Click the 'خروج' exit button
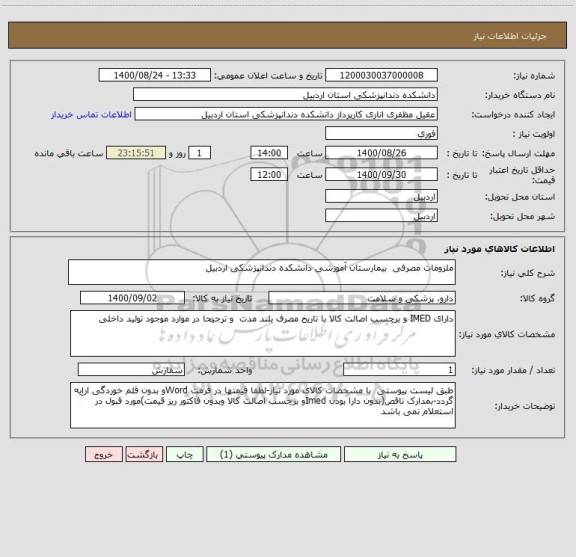The image size is (576, 557). [104, 454]
